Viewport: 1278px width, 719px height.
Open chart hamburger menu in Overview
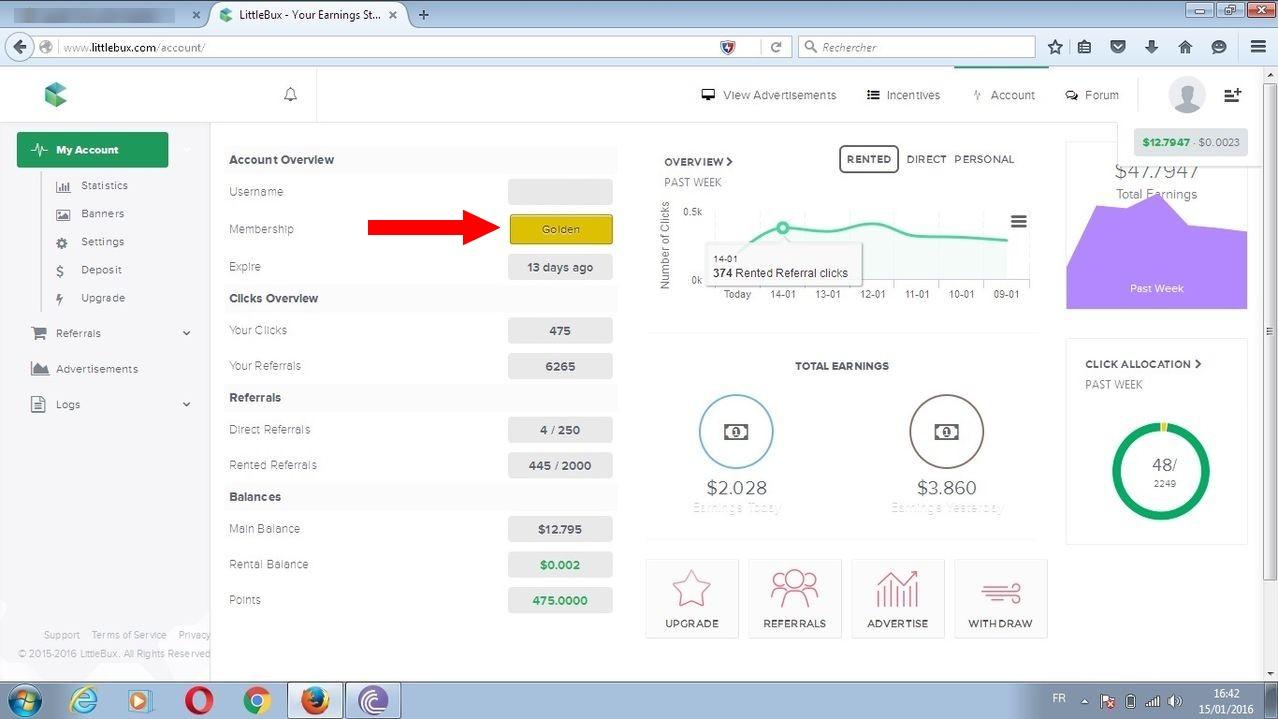[1018, 221]
